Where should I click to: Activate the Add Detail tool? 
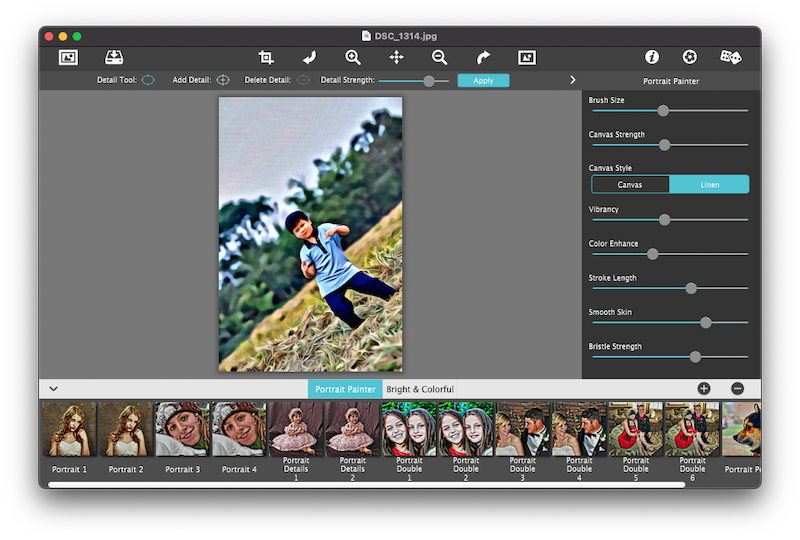[223, 80]
